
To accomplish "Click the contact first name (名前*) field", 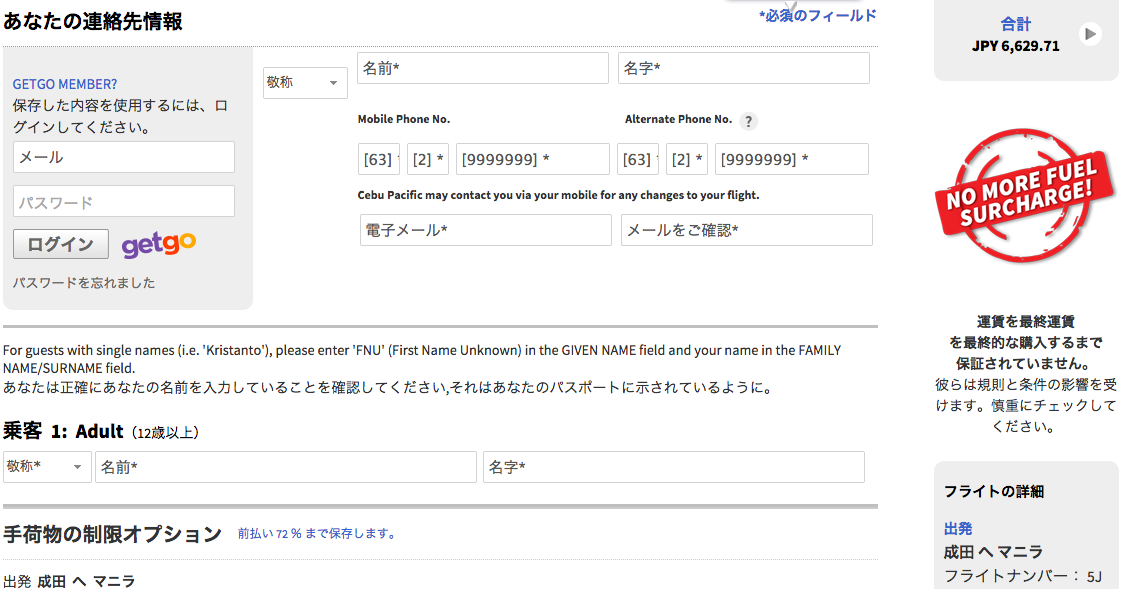I will (x=483, y=68).
